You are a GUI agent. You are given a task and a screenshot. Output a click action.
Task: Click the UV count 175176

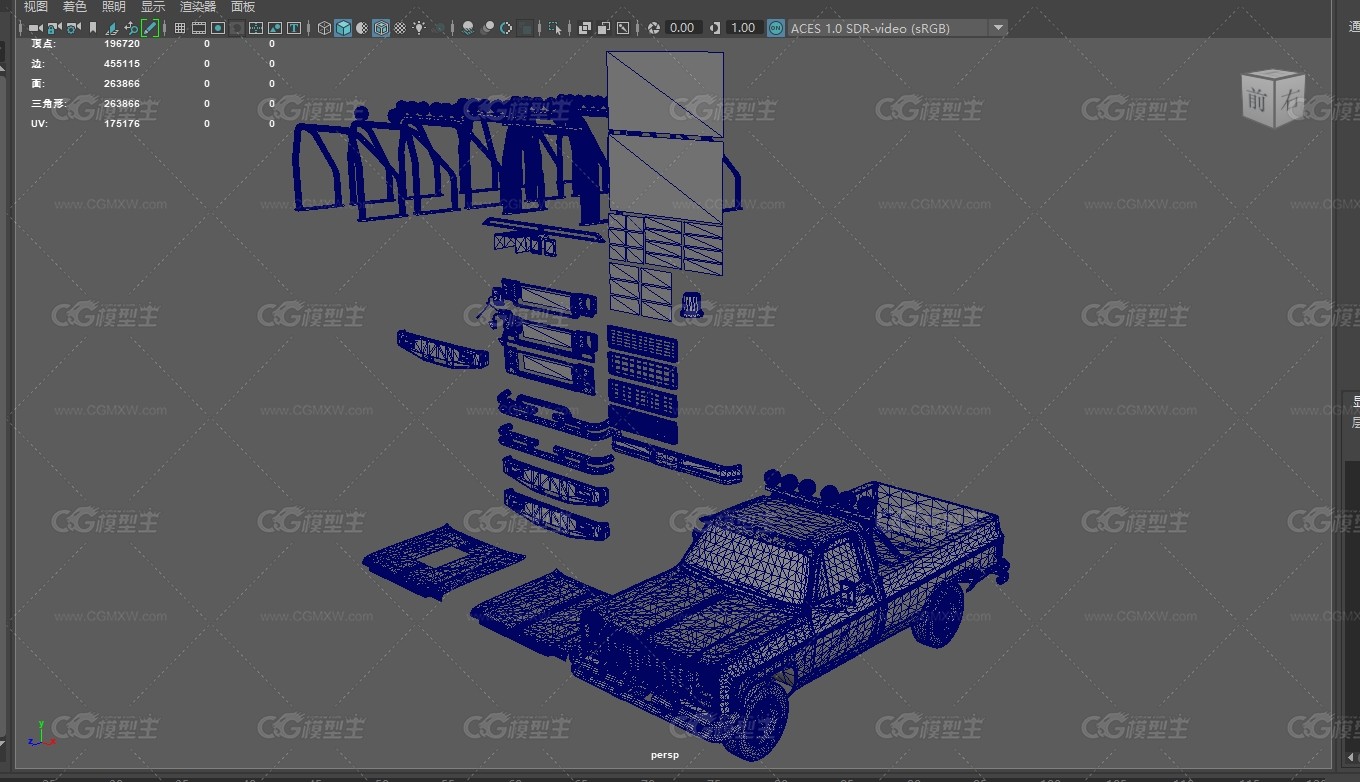pyautogui.click(x=122, y=124)
